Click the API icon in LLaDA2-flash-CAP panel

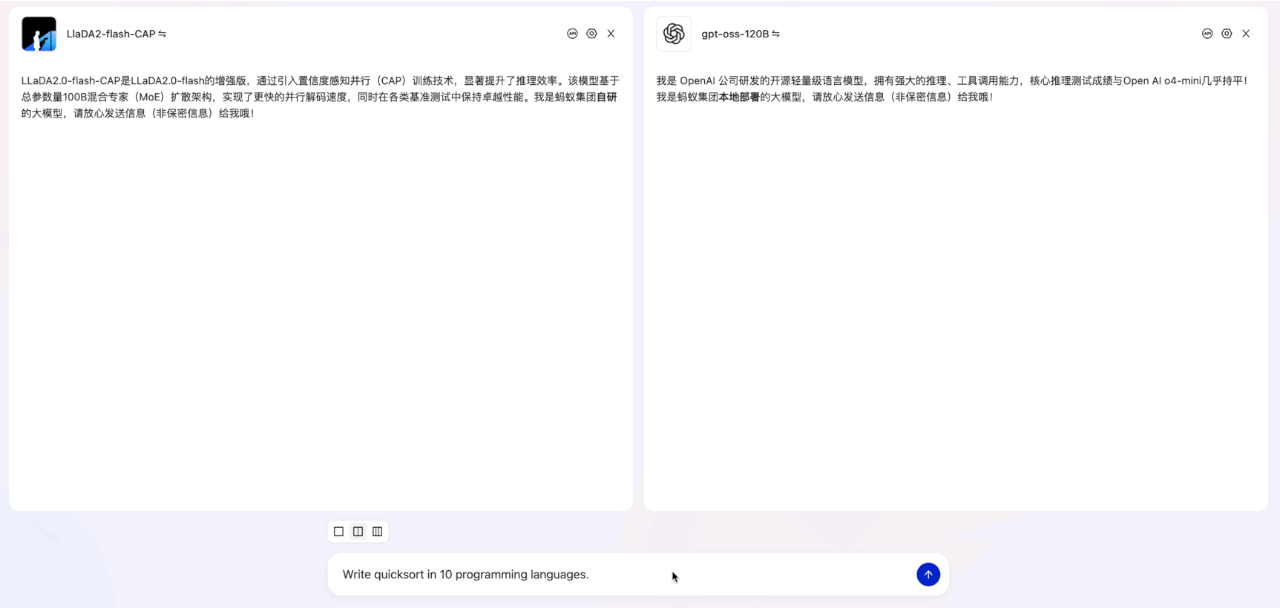tap(572, 33)
